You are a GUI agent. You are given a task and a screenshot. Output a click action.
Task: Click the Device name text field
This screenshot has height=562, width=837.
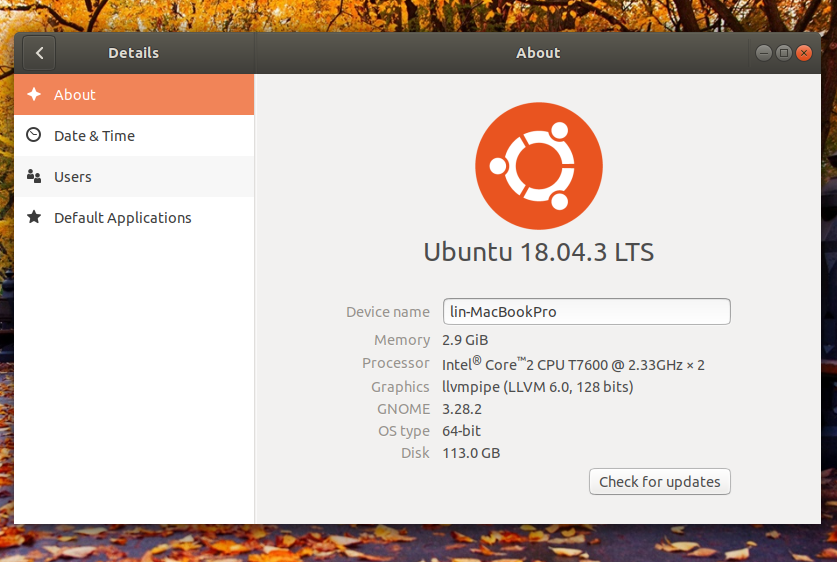[587, 311]
